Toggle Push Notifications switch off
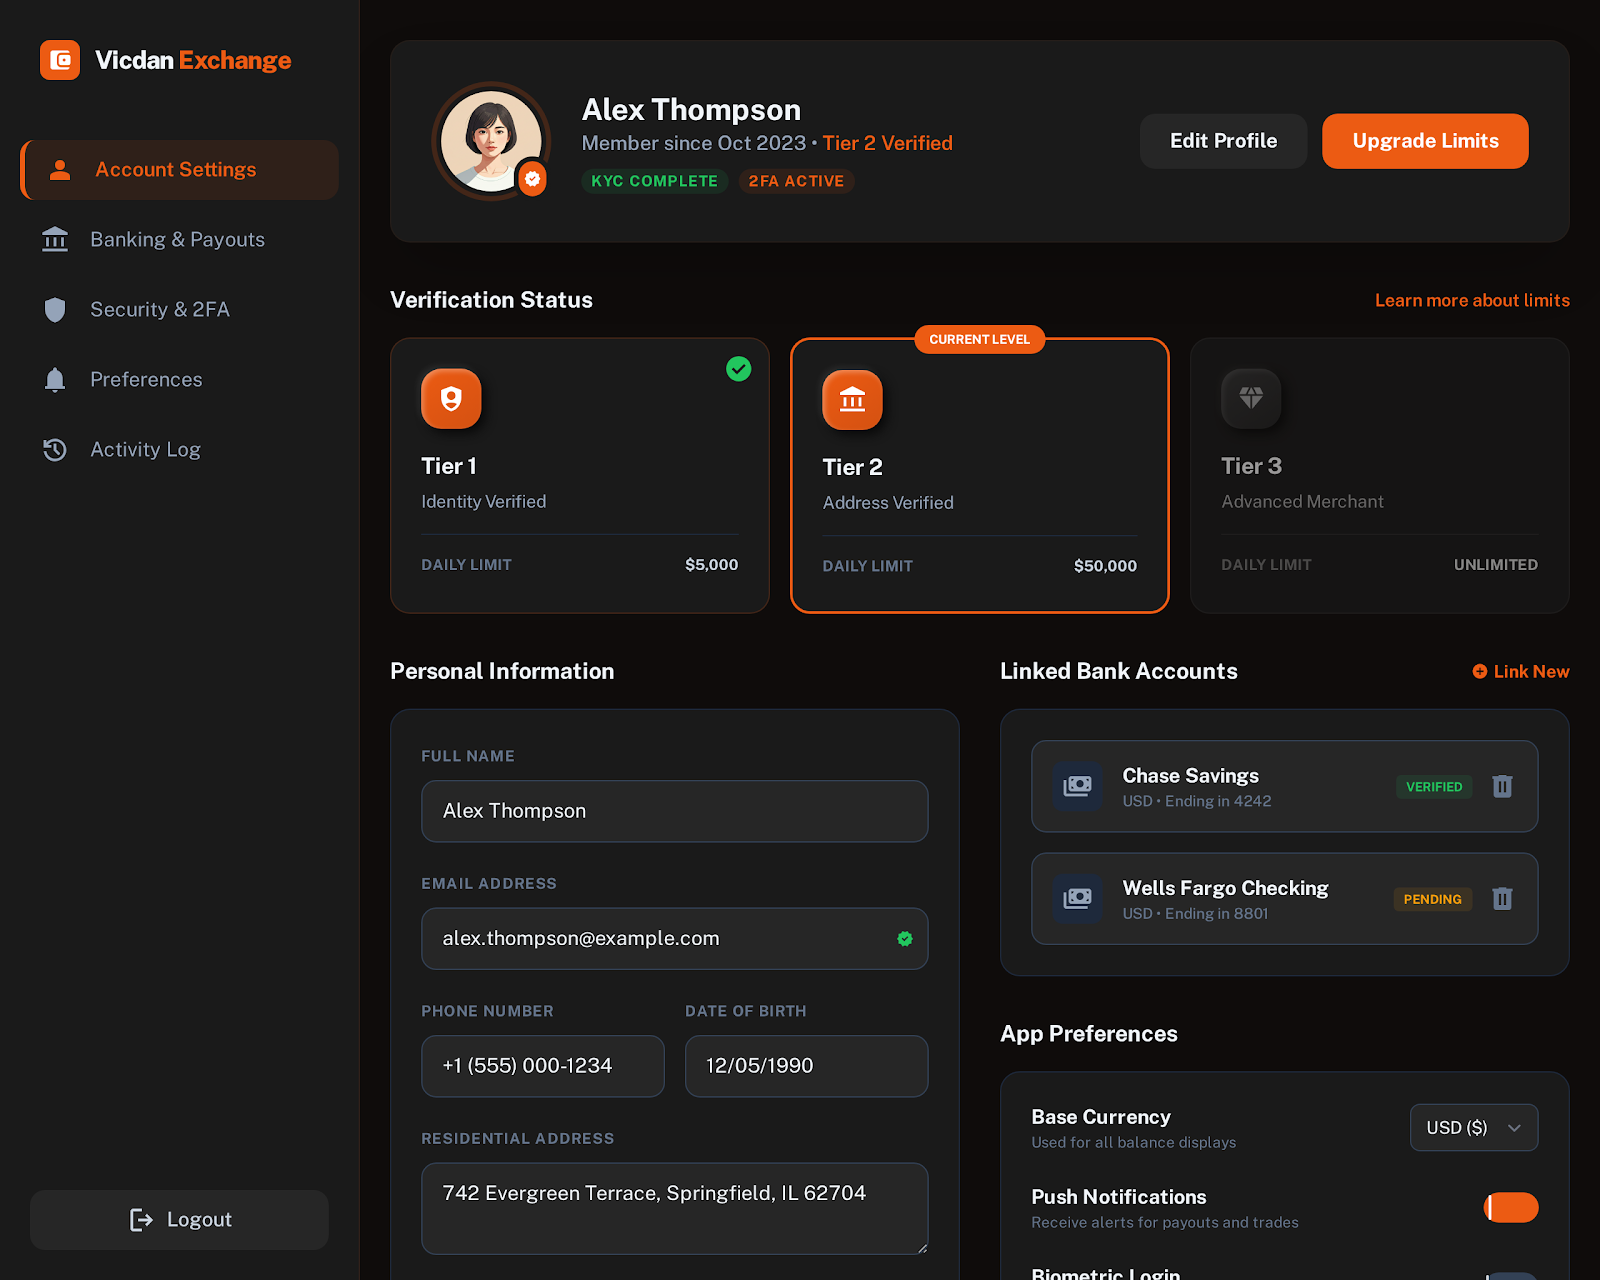This screenshot has height=1280, width=1600. pos(1510,1207)
